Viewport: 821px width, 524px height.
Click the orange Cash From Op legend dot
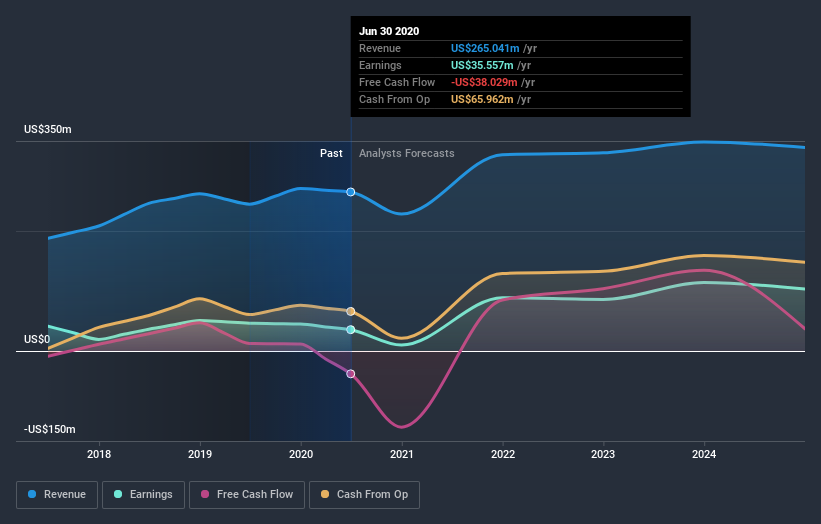point(325,494)
